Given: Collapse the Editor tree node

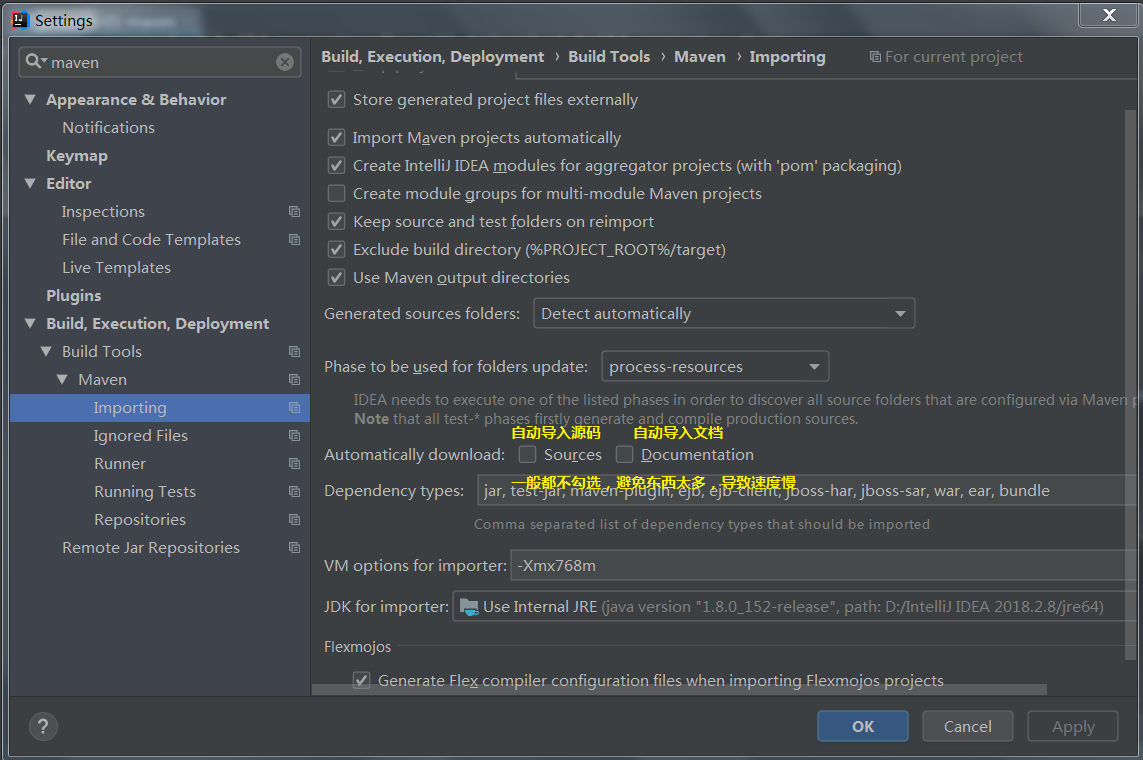Looking at the screenshot, I should tap(30, 184).
